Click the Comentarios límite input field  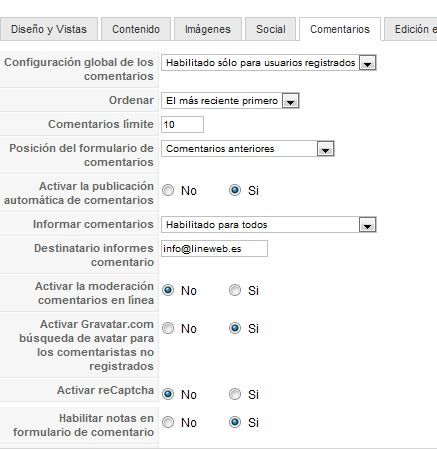tap(182, 125)
